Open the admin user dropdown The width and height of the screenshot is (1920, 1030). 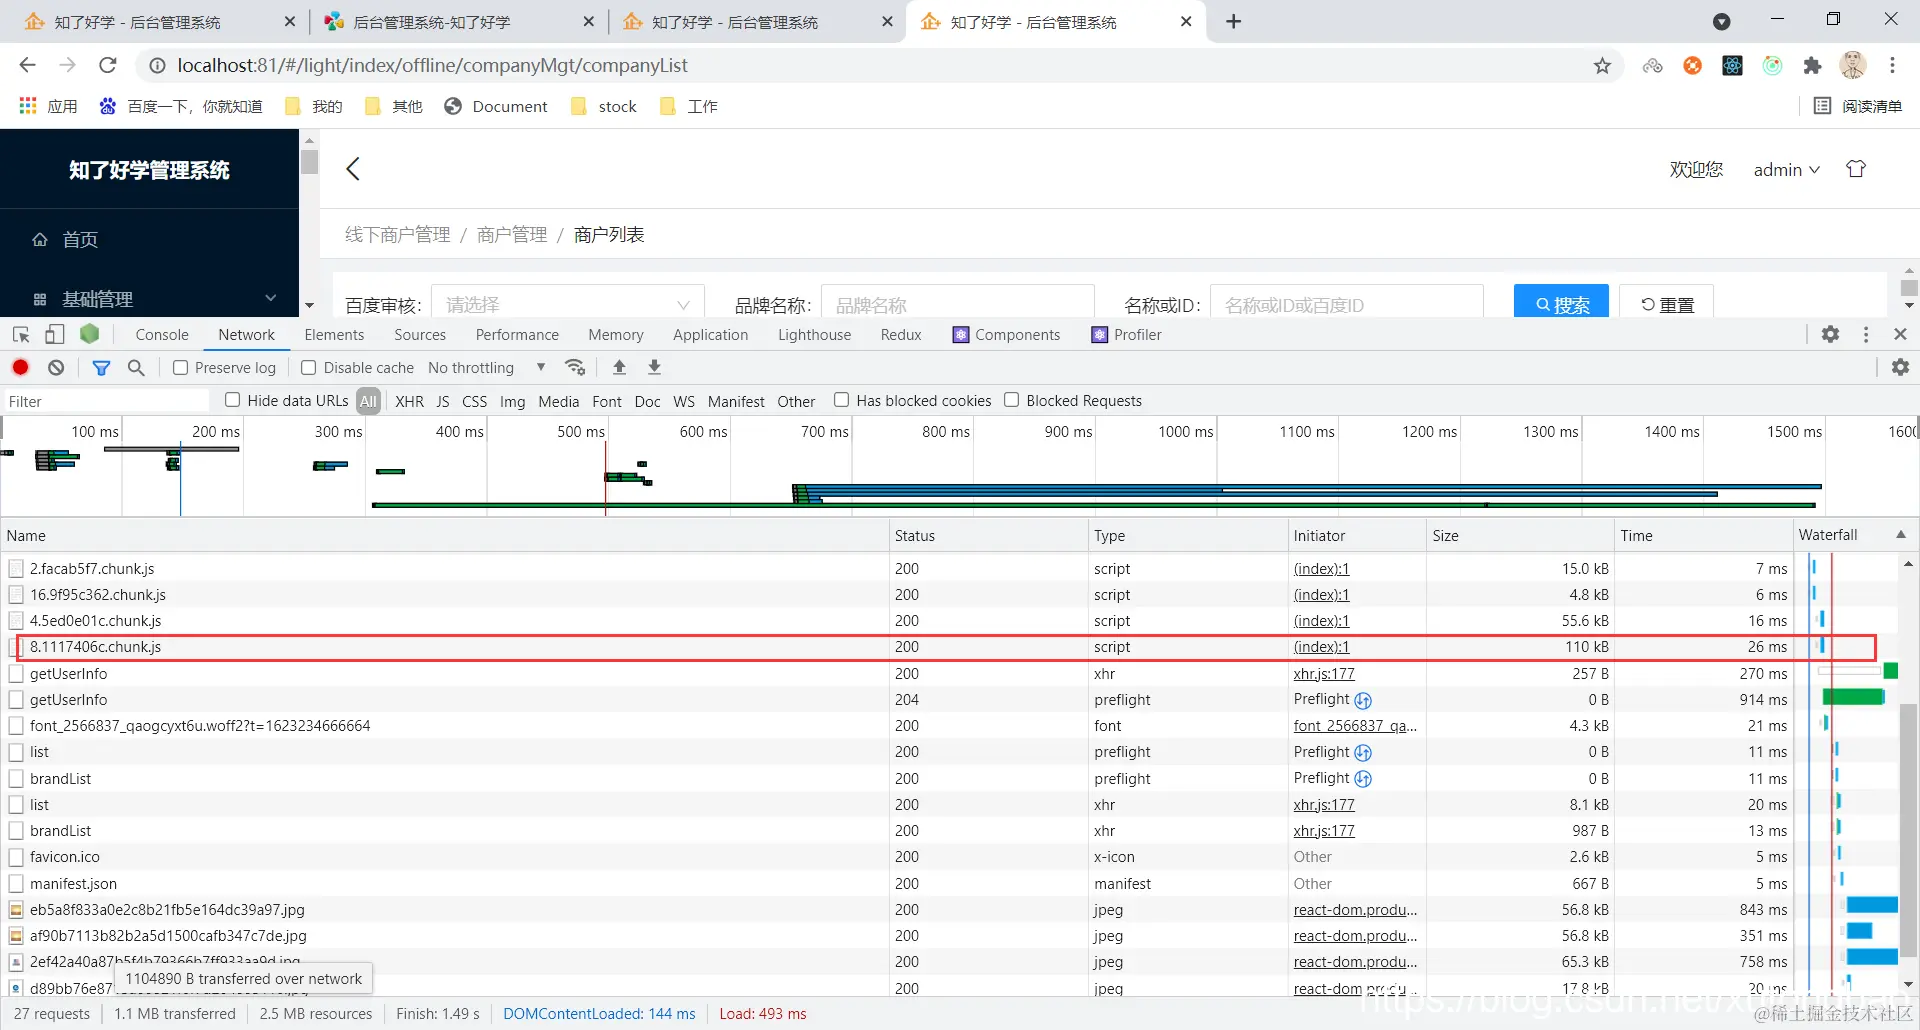pos(1786,170)
